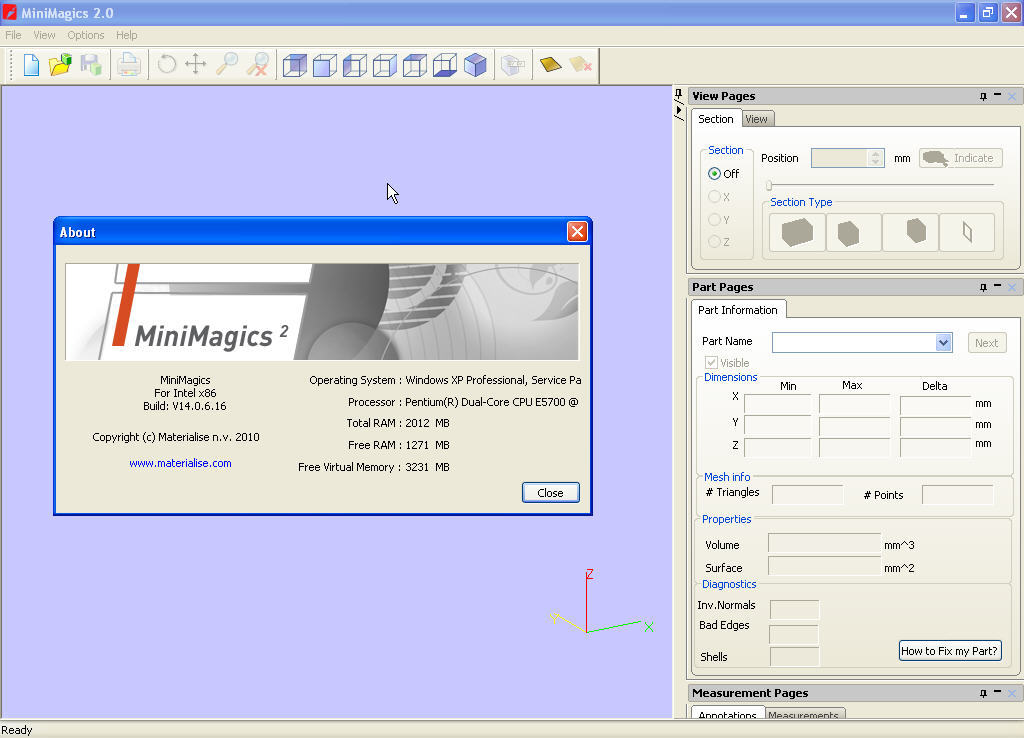
Task: Select the Z section radio button
Action: (x=714, y=242)
